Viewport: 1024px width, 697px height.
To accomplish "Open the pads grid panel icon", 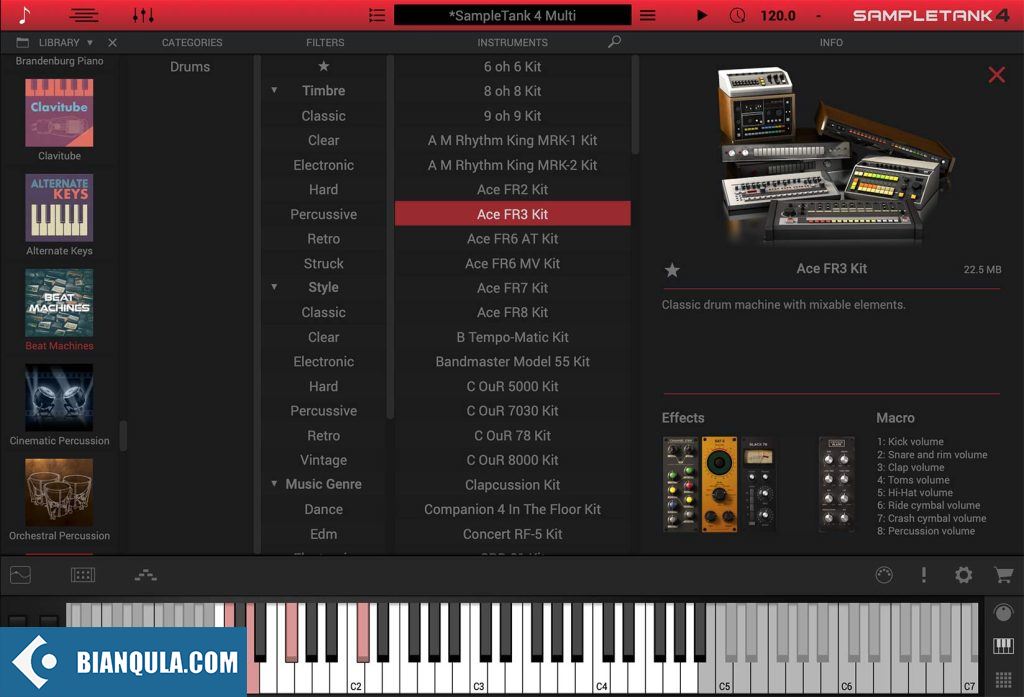I will pyautogui.click(x=83, y=575).
